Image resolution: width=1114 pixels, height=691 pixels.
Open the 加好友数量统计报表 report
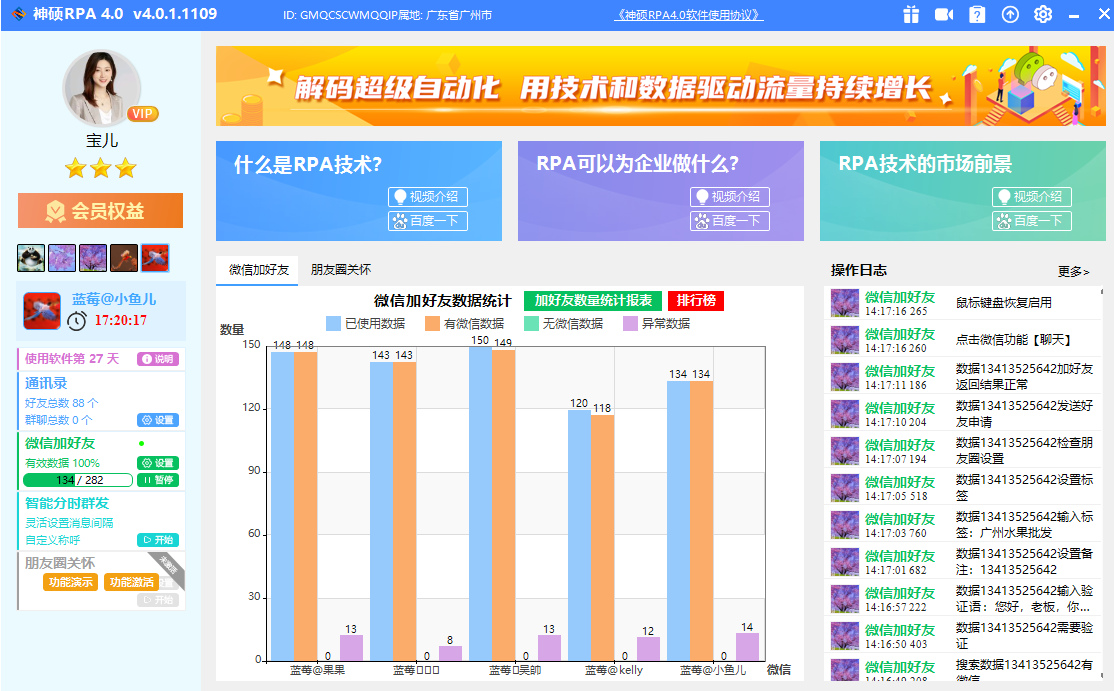pyautogui.click(x=593, y=301)
